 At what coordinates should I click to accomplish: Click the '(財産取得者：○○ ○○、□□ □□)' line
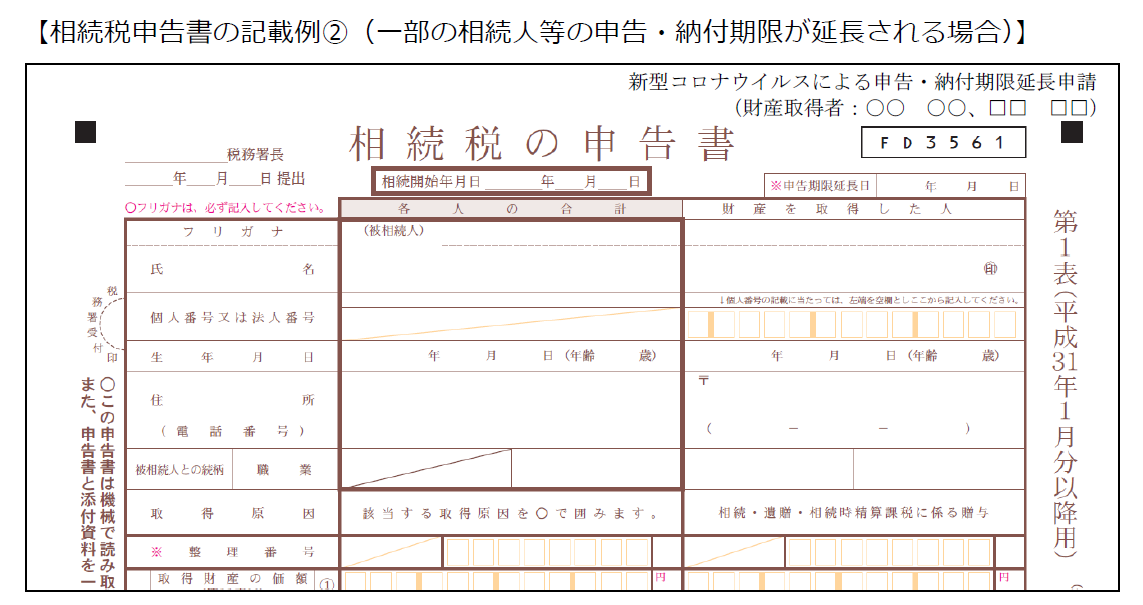[x=916, y=108]
